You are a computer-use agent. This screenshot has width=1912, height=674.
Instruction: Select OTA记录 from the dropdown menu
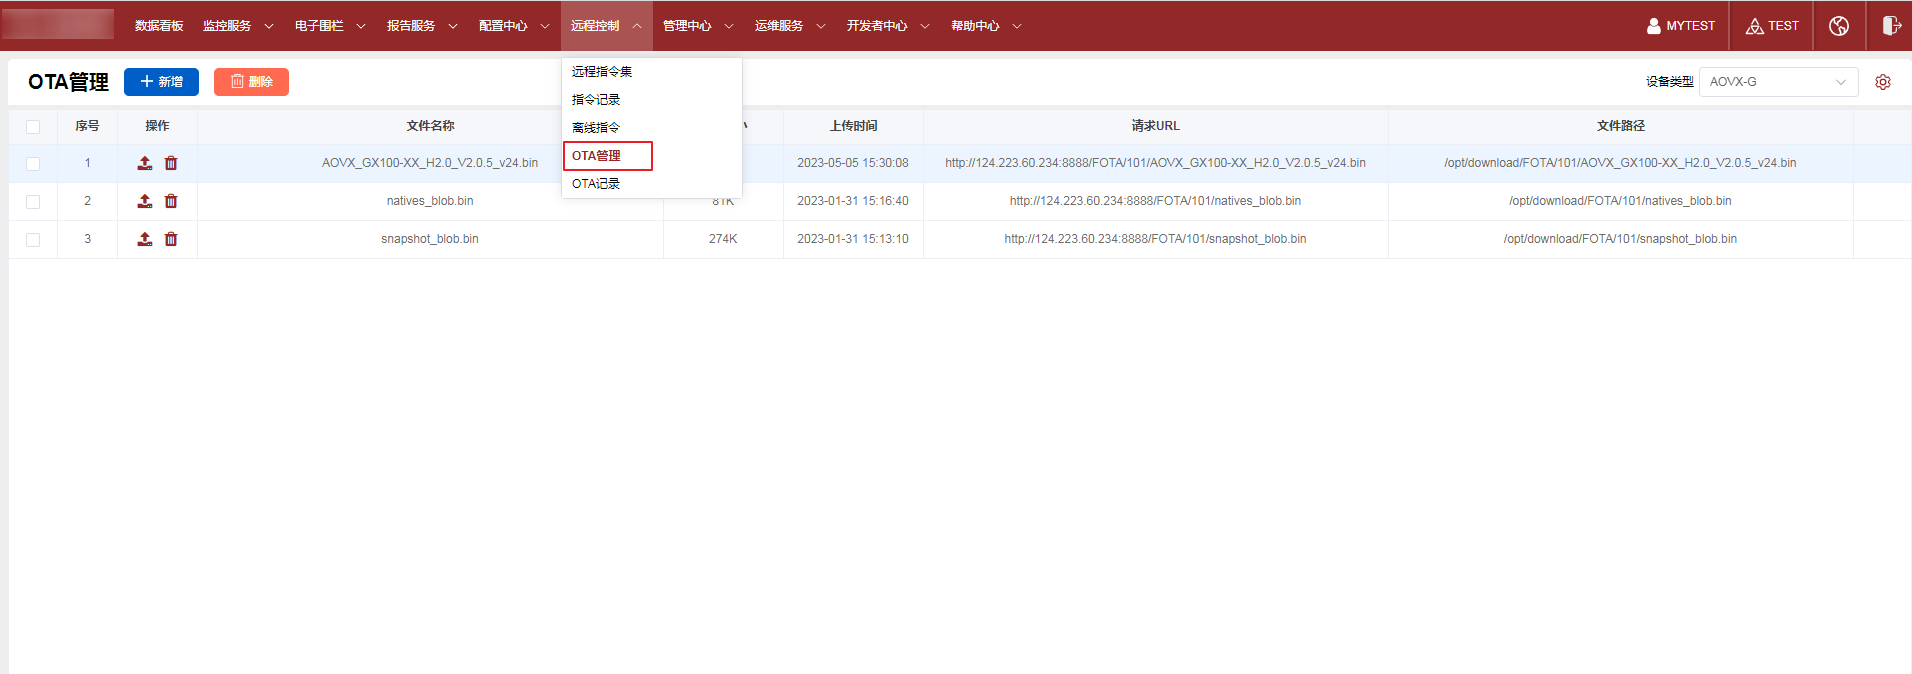596,184
